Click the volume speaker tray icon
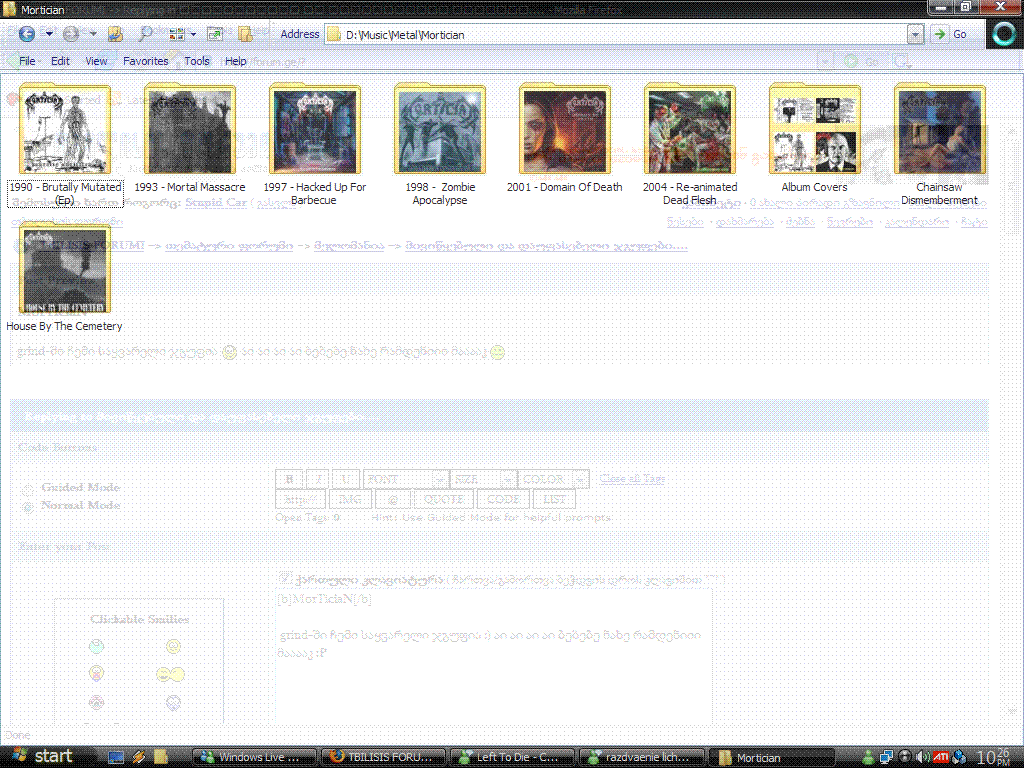1024x768 pixels. (923, 757)
